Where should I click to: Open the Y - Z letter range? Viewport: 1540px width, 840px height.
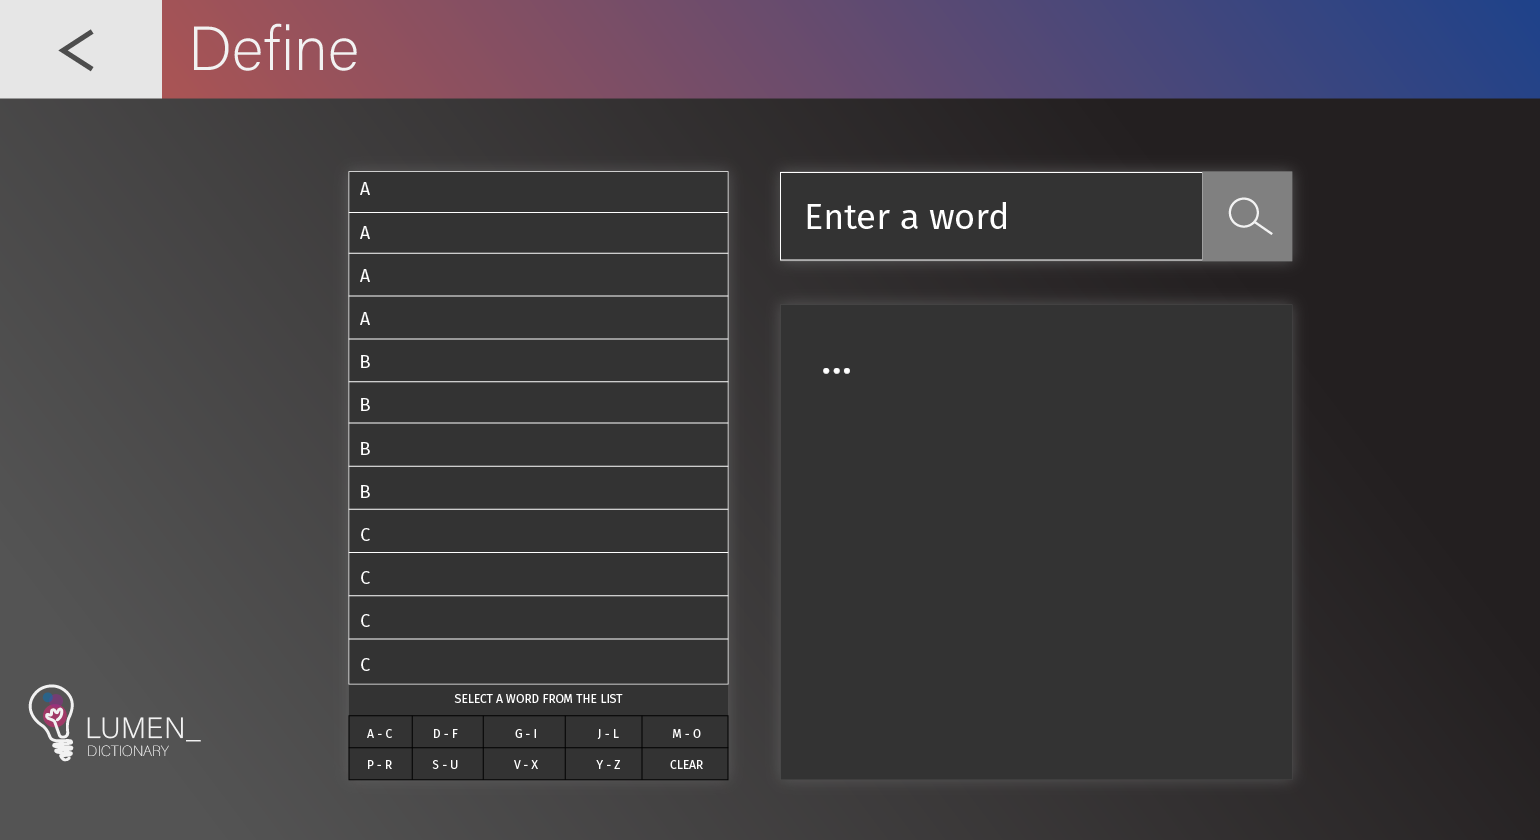coord(607,764)
